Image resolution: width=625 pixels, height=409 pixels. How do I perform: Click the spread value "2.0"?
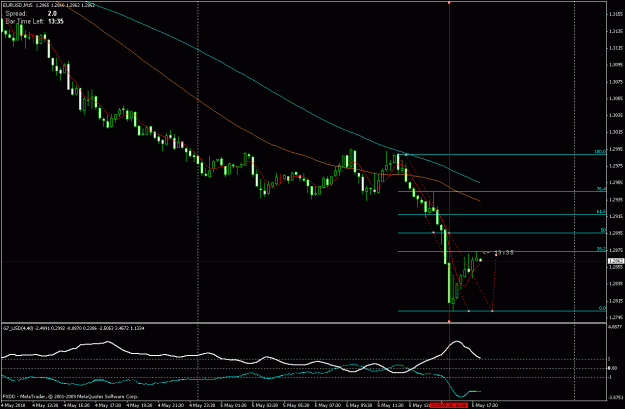(52, 14)
